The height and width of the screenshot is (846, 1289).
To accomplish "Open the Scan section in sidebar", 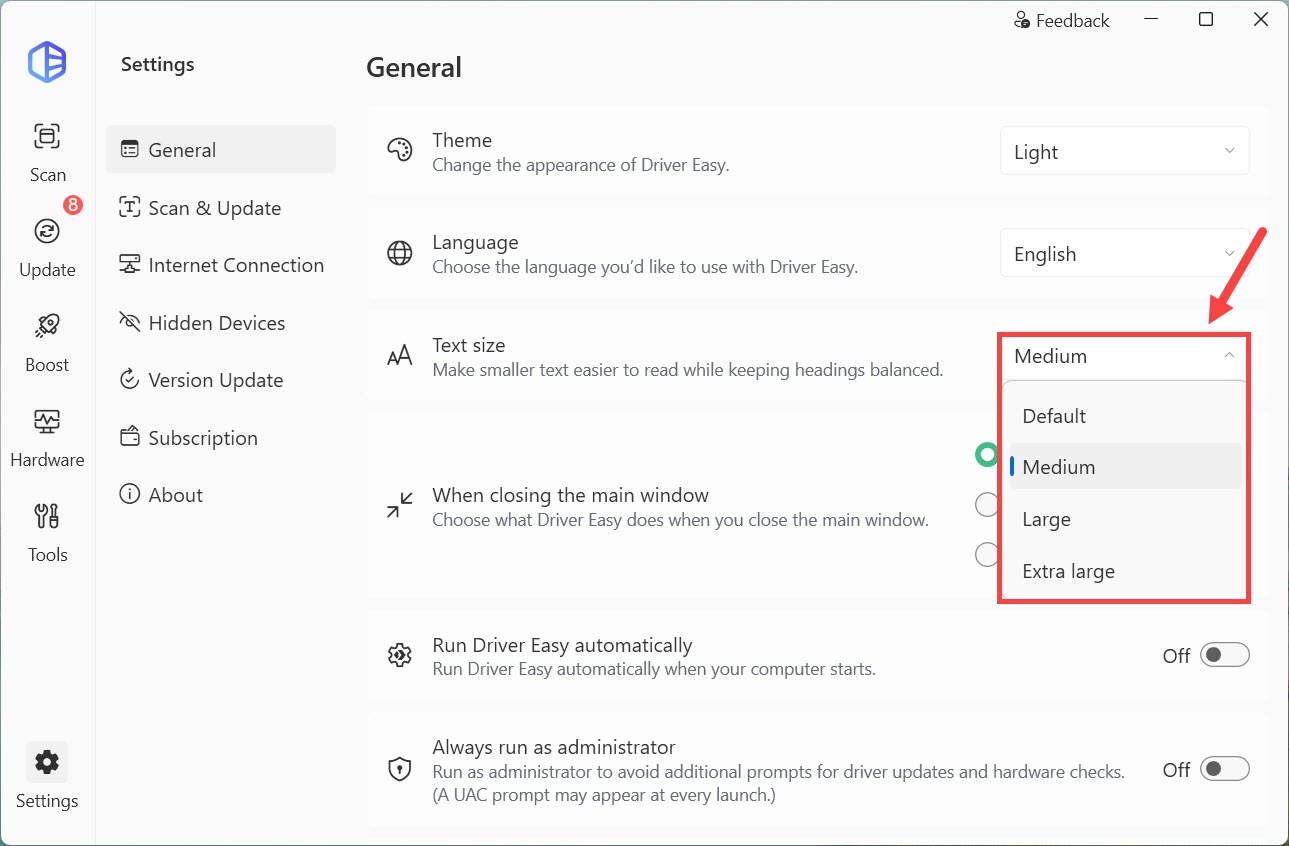I will click(x=47, y=152).
